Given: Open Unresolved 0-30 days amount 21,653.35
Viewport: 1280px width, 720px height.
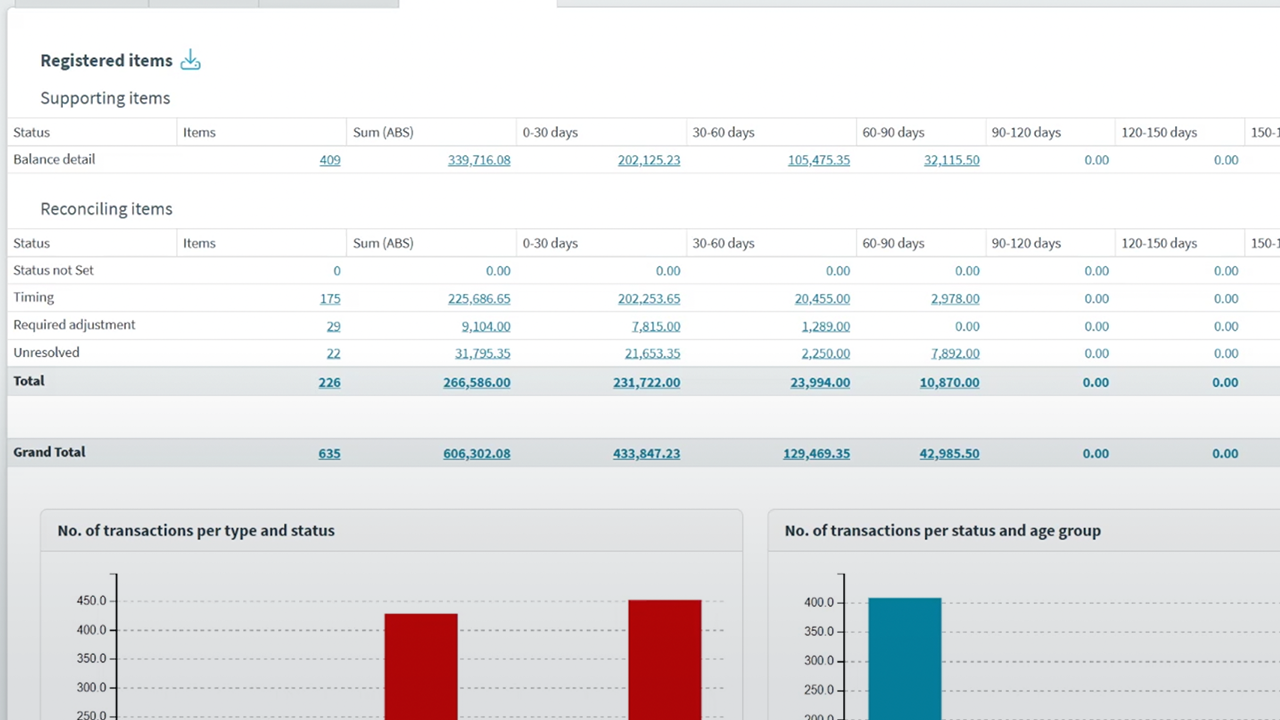Looking at the screenshot, I should 653,353.
